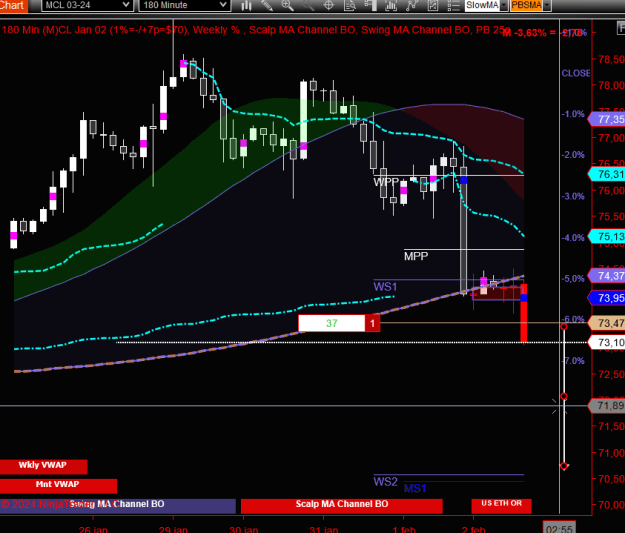This screenshot has width=625, height=533.
Task: Open the properties list icon
Action: 454,6
